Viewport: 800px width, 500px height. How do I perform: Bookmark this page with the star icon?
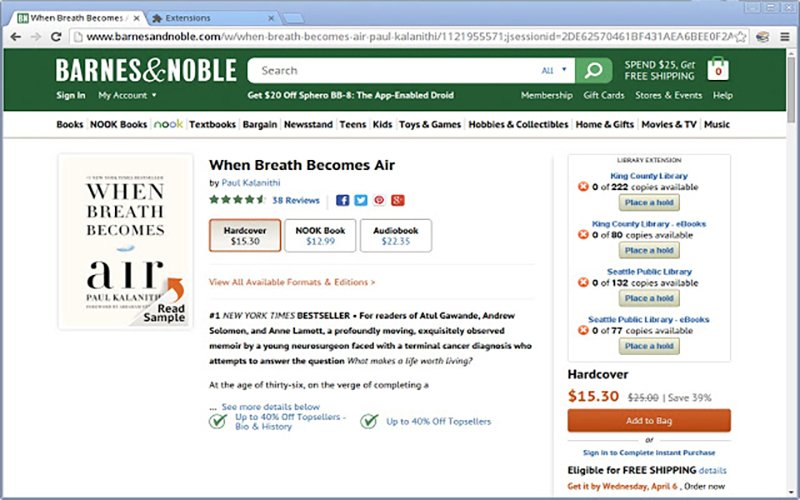coord(743,38)
